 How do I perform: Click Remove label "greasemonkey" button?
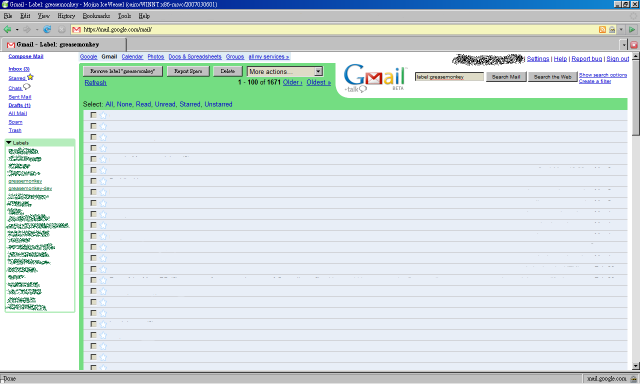tap(122, 71)
